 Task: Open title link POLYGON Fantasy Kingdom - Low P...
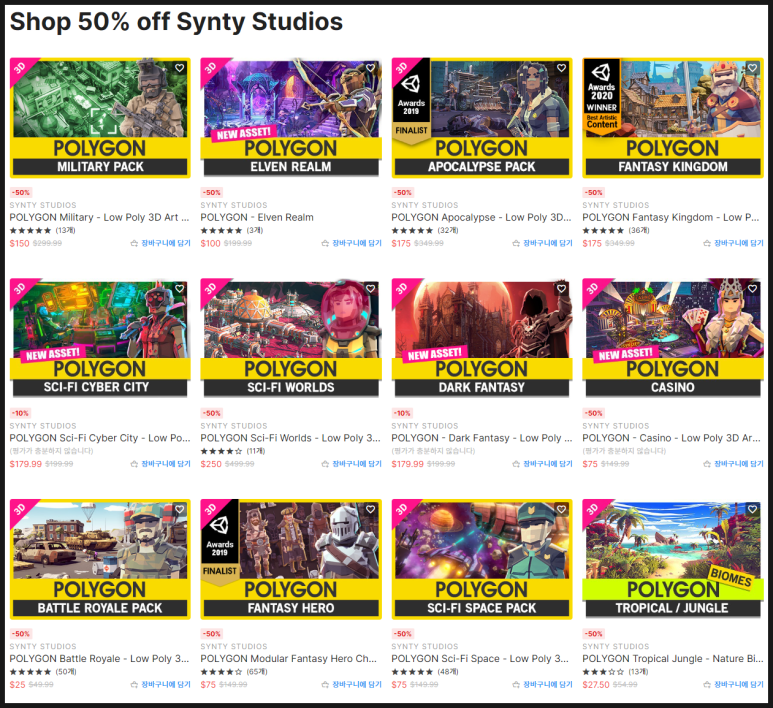670,217
